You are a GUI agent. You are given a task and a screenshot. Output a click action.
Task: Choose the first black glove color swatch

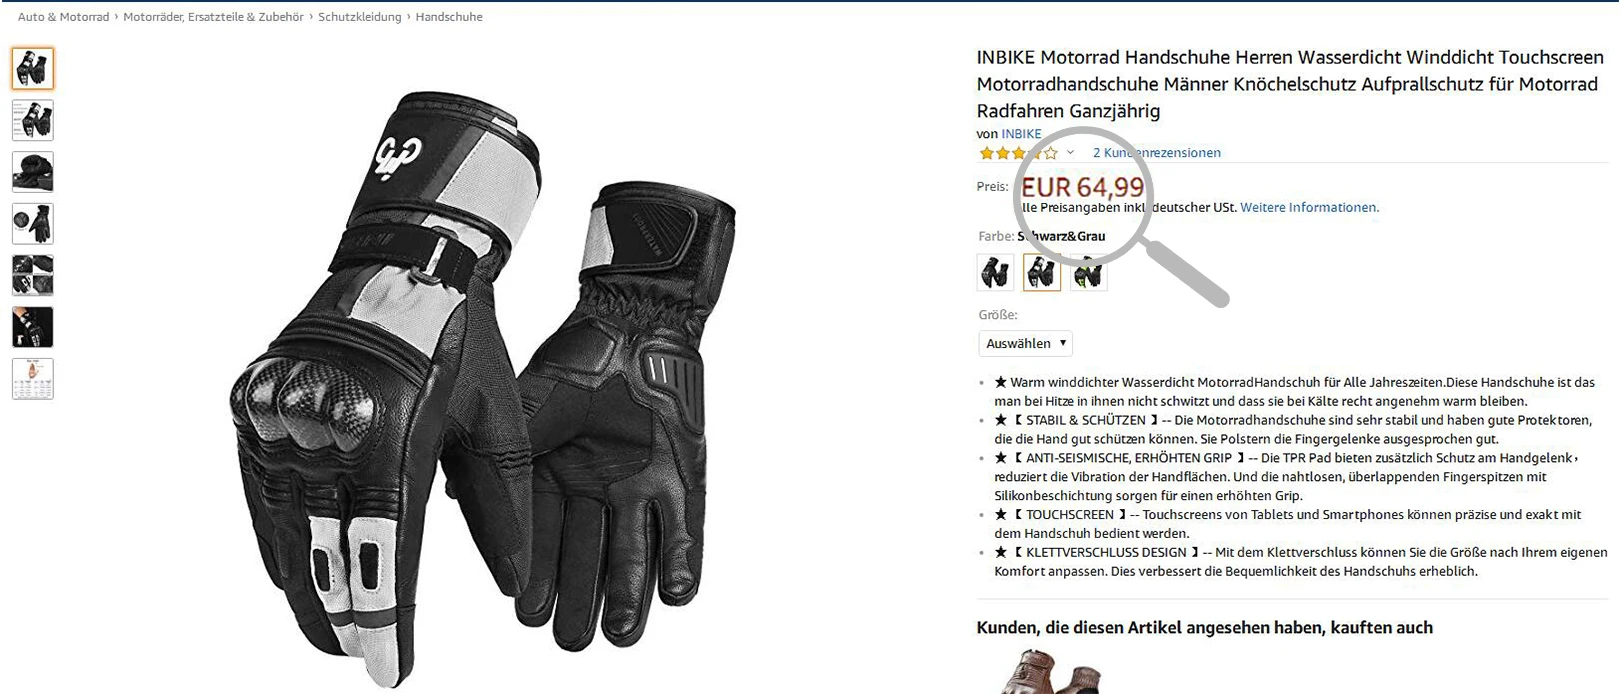point(996,272)
